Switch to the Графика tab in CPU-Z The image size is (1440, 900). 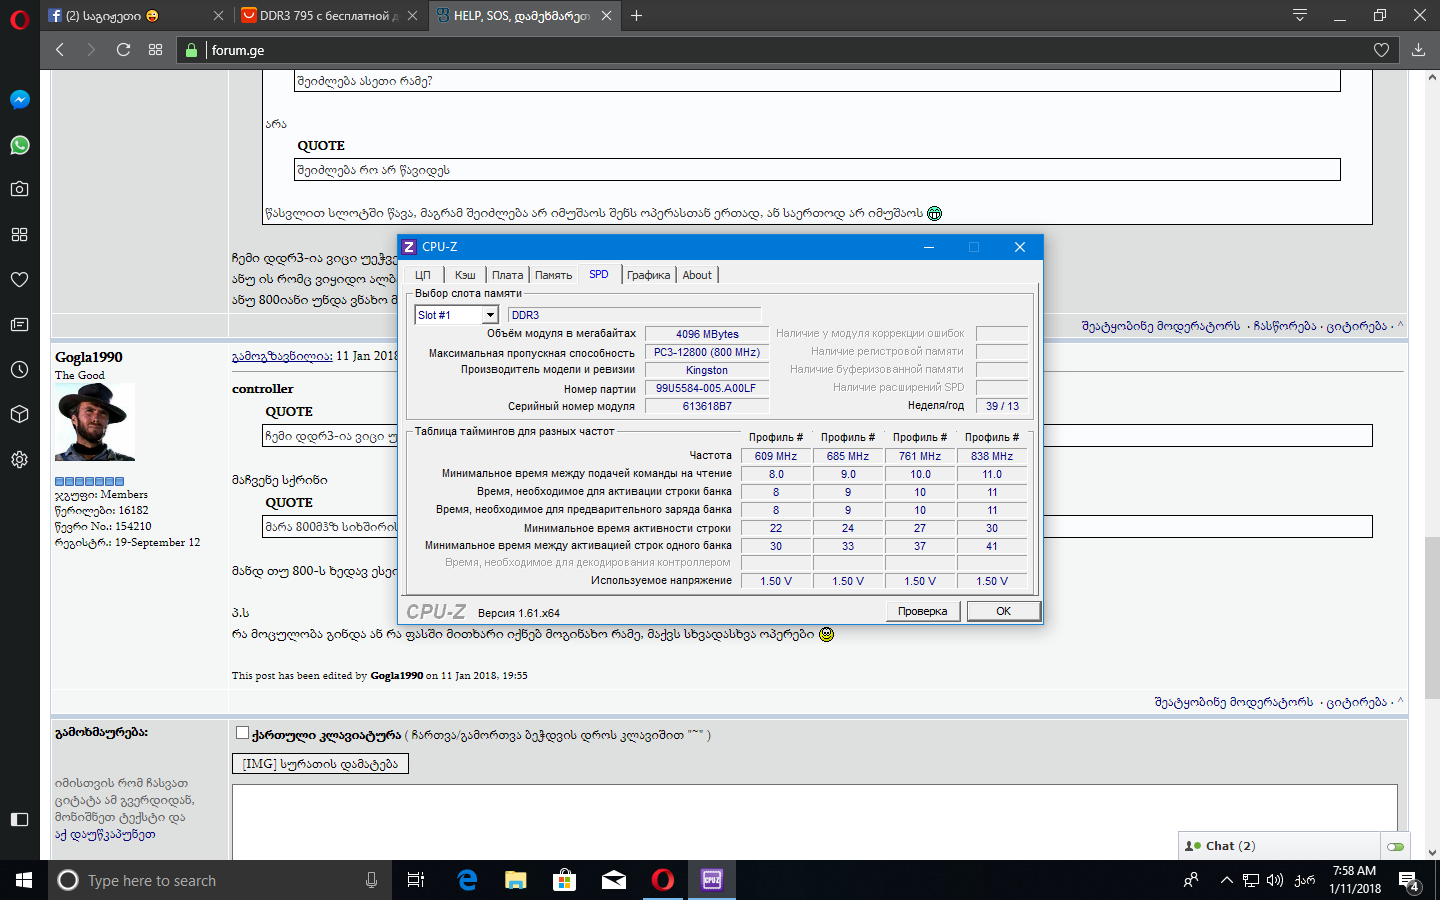[x=649, y=274]
